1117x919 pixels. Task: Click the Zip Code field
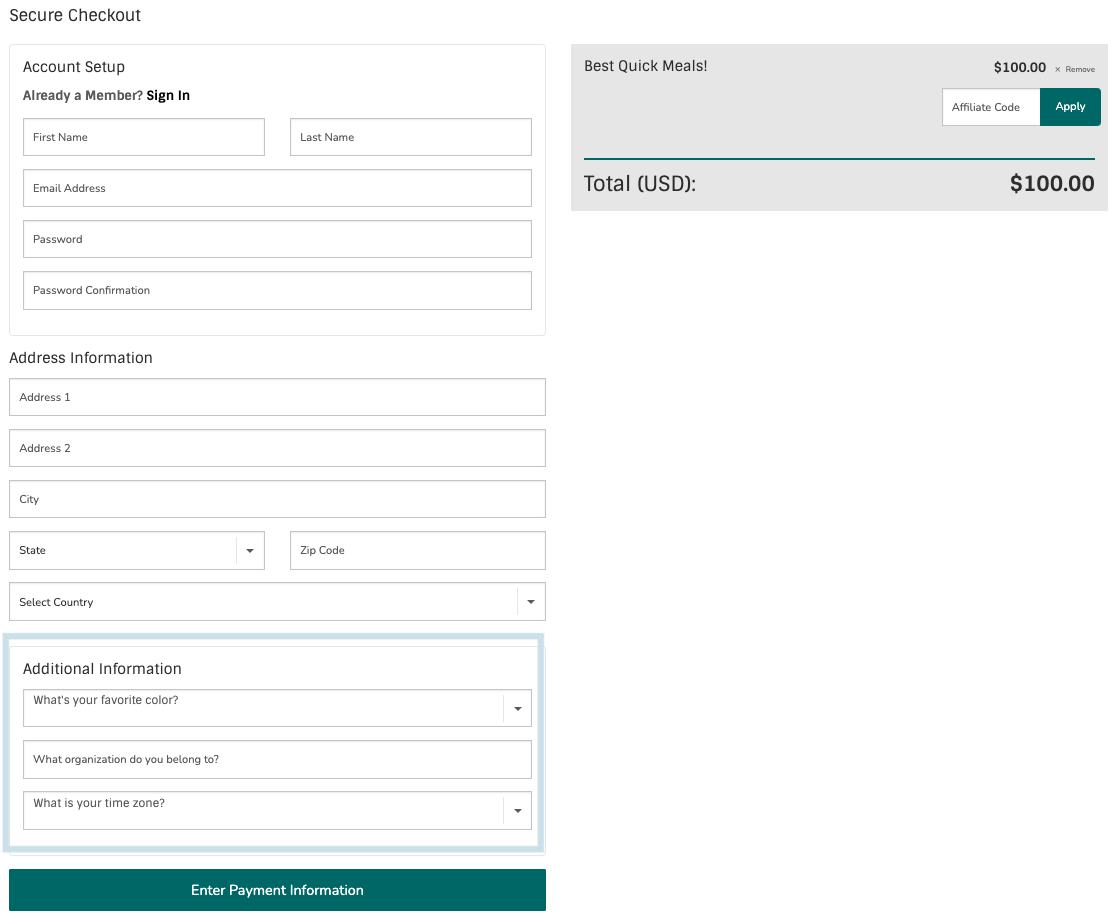[x=418, y=551]
